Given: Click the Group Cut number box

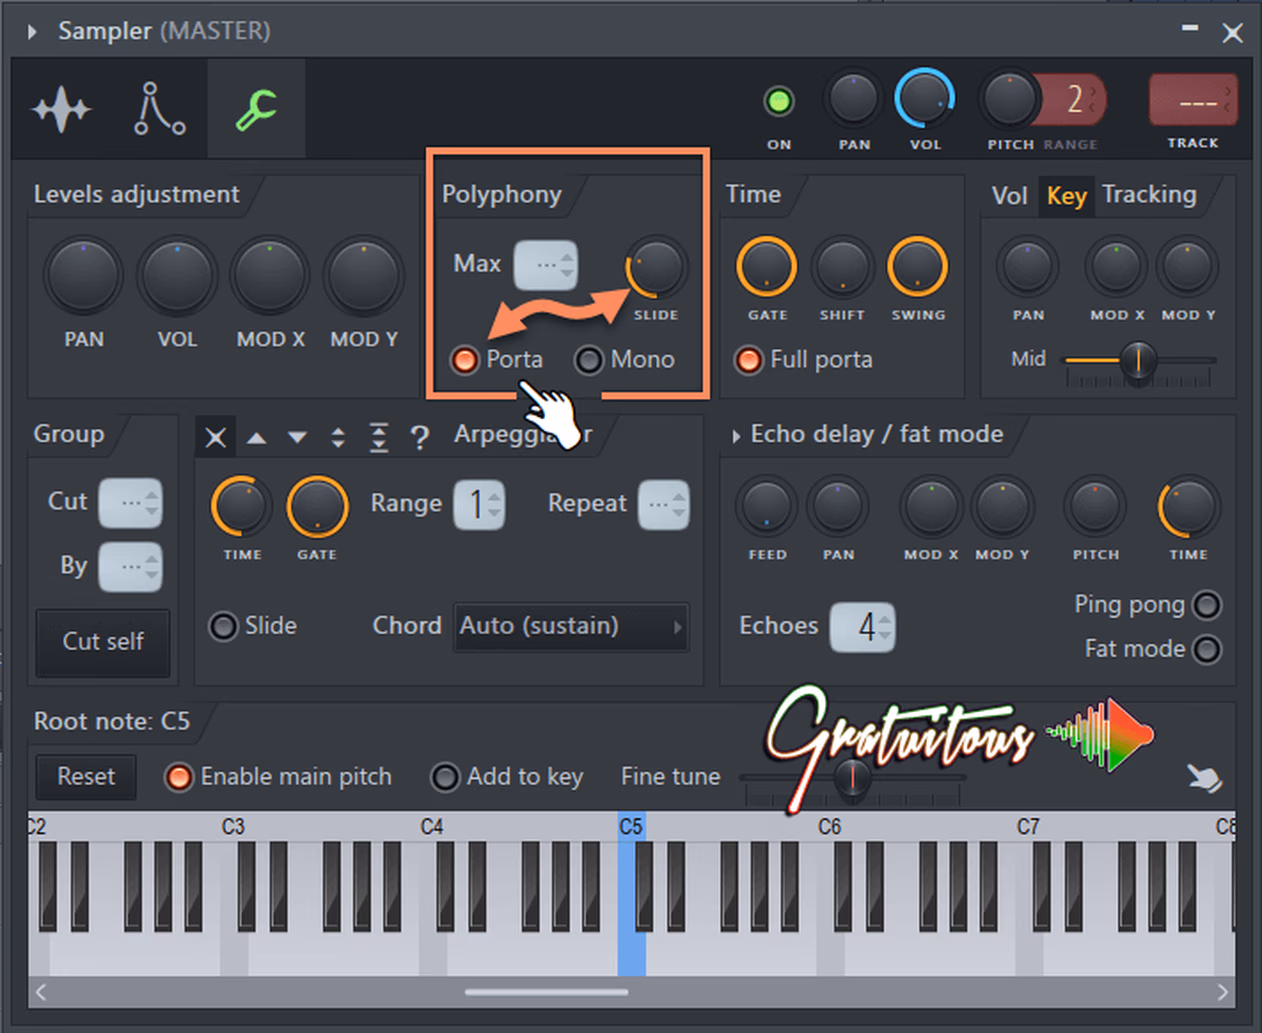Looking at the screenshot, I should point(130,503).
